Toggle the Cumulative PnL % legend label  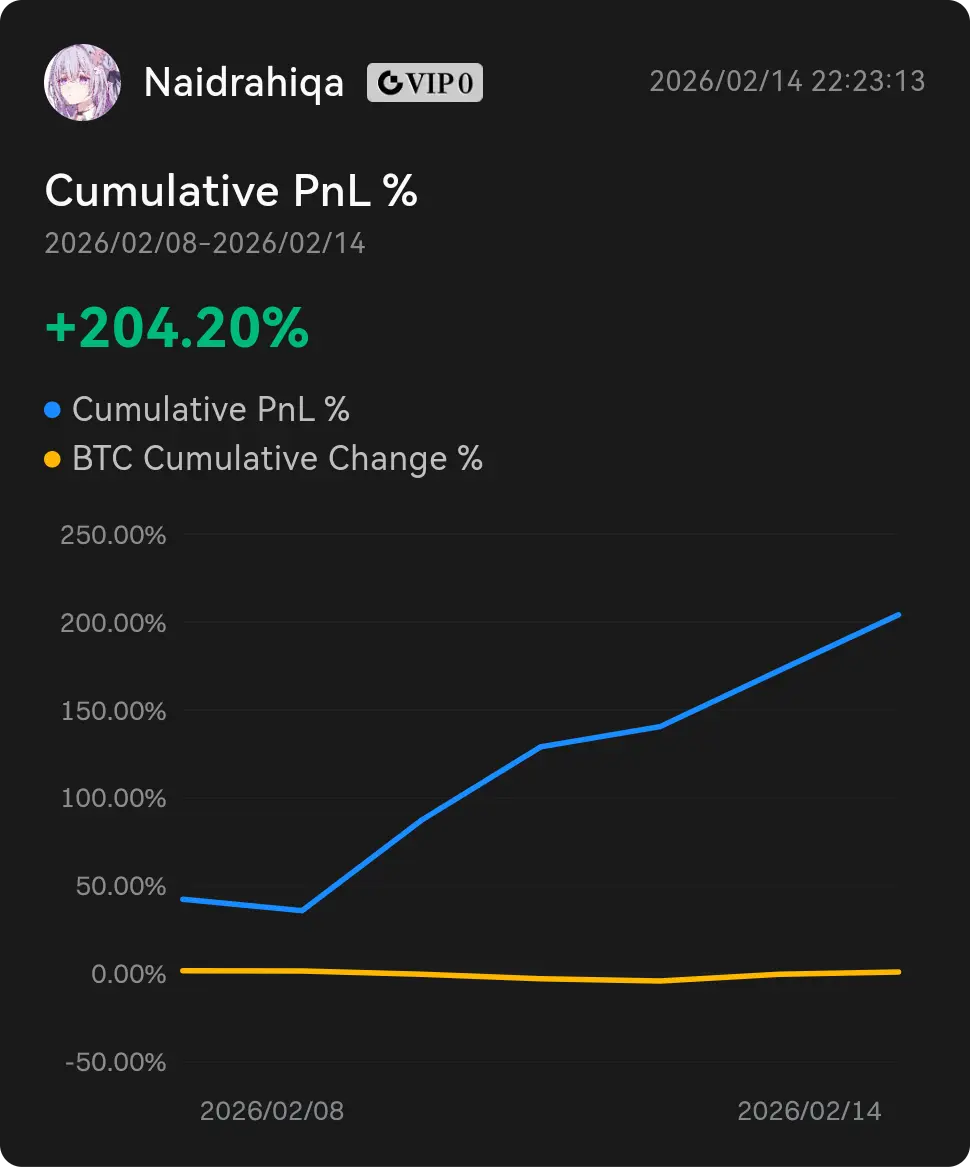click(x=210, y=409)
